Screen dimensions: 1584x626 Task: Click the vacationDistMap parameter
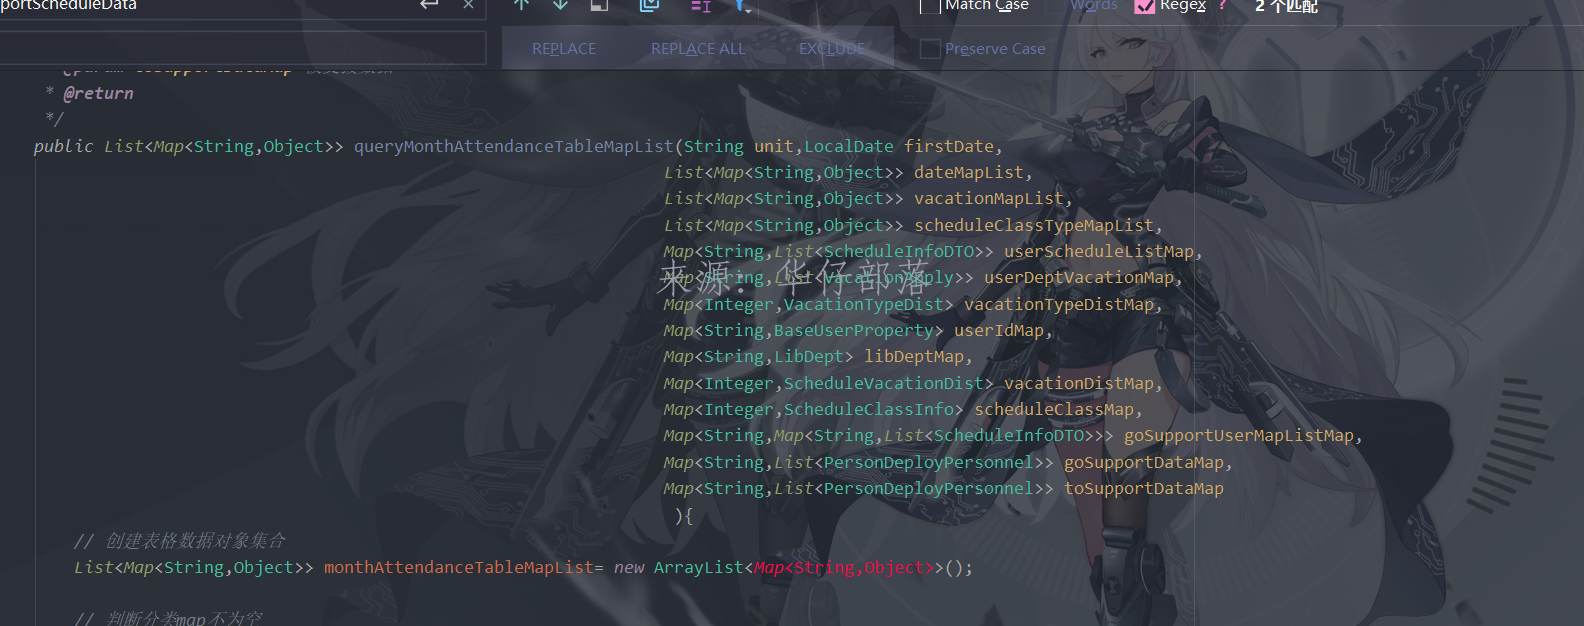[1079, 383]
